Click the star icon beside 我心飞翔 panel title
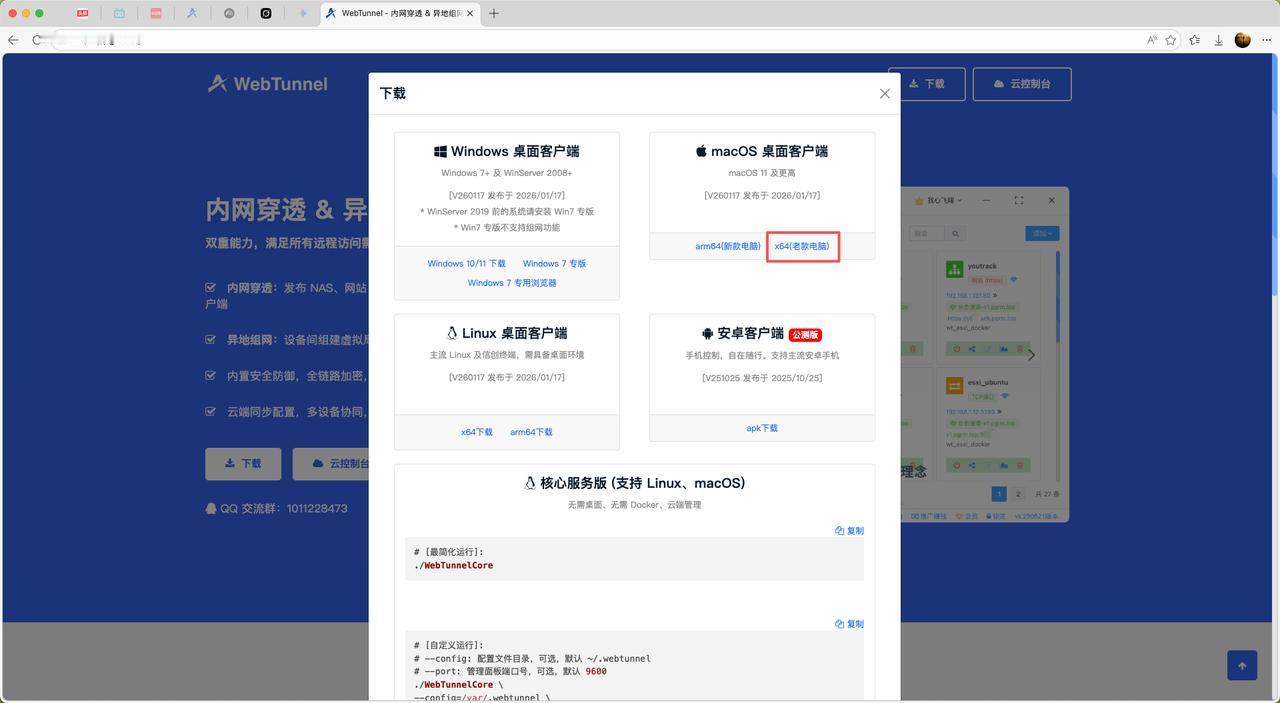This screenshot has height=703, width=1280. tap(919, 200)
